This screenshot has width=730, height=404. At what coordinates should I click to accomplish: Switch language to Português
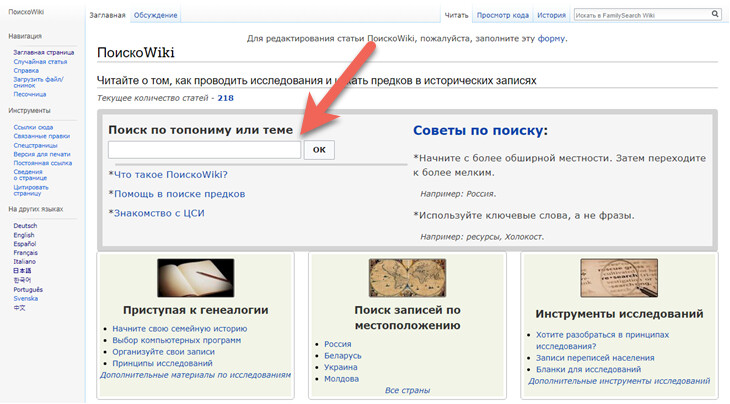(28, 290)
